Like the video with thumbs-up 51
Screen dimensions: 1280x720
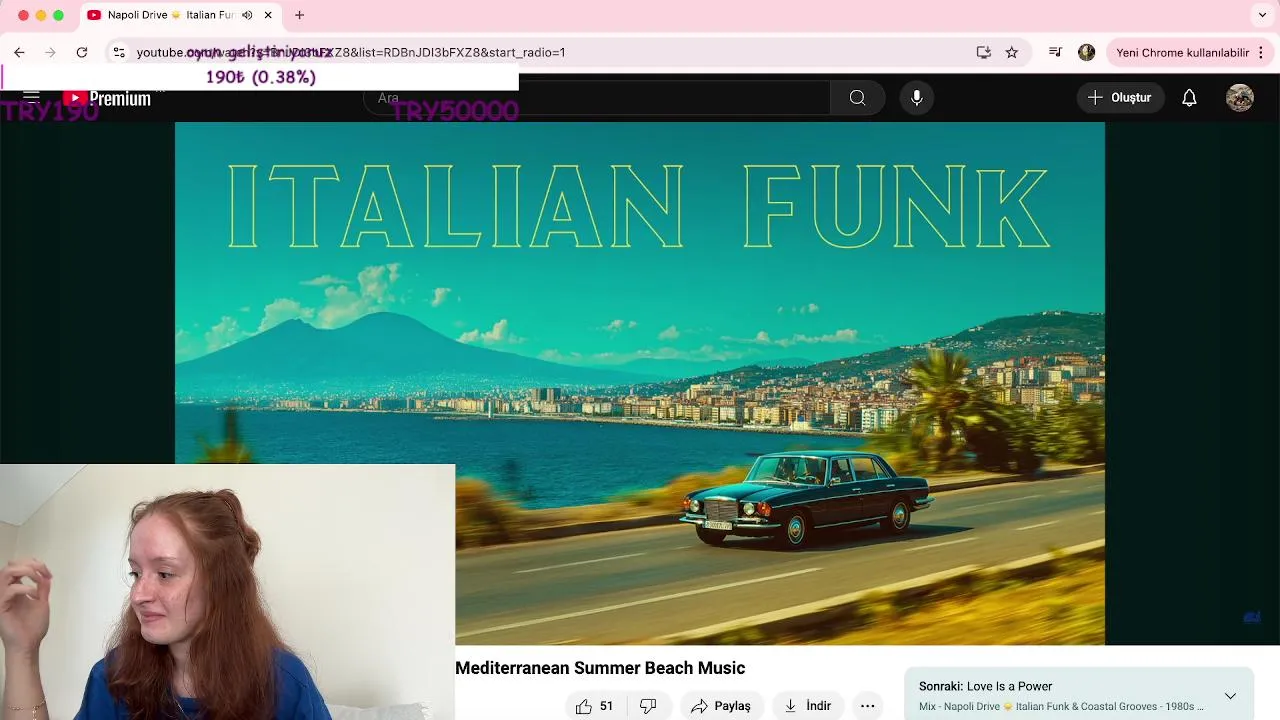click(x=594, y=706)
